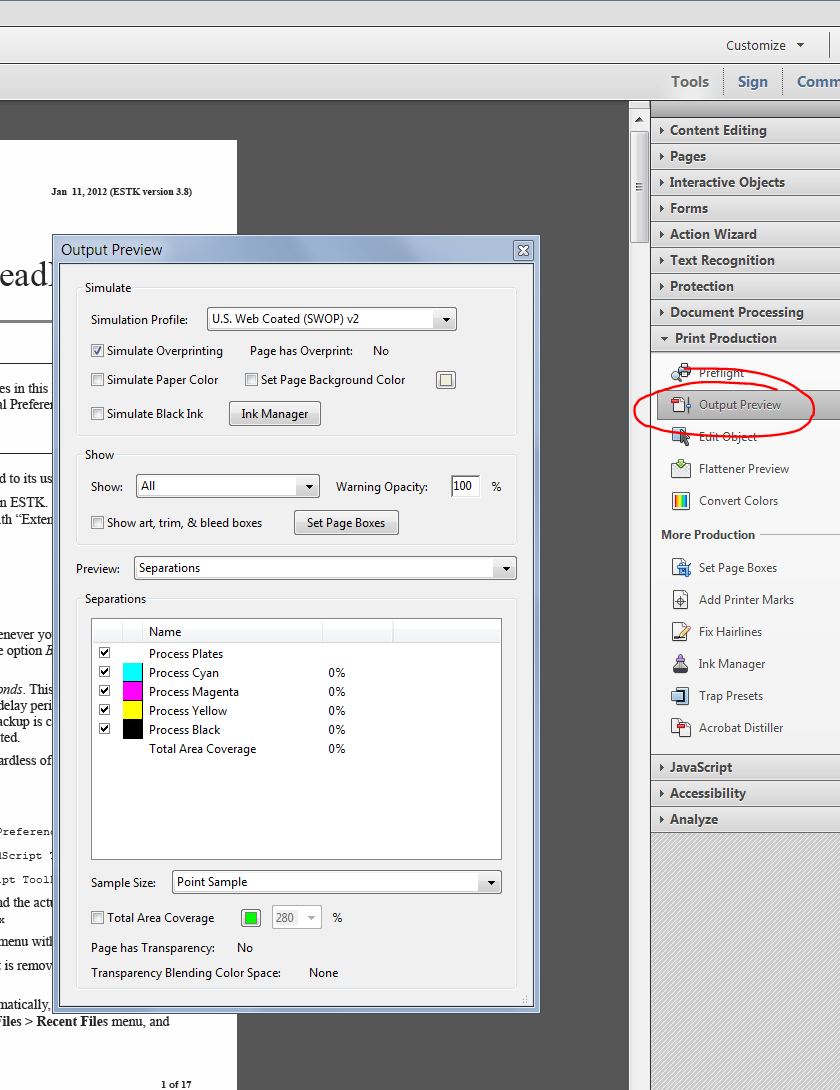The image size is (840, 1090).
Task: Click the Warning Opacity input field
Action: 465,486
